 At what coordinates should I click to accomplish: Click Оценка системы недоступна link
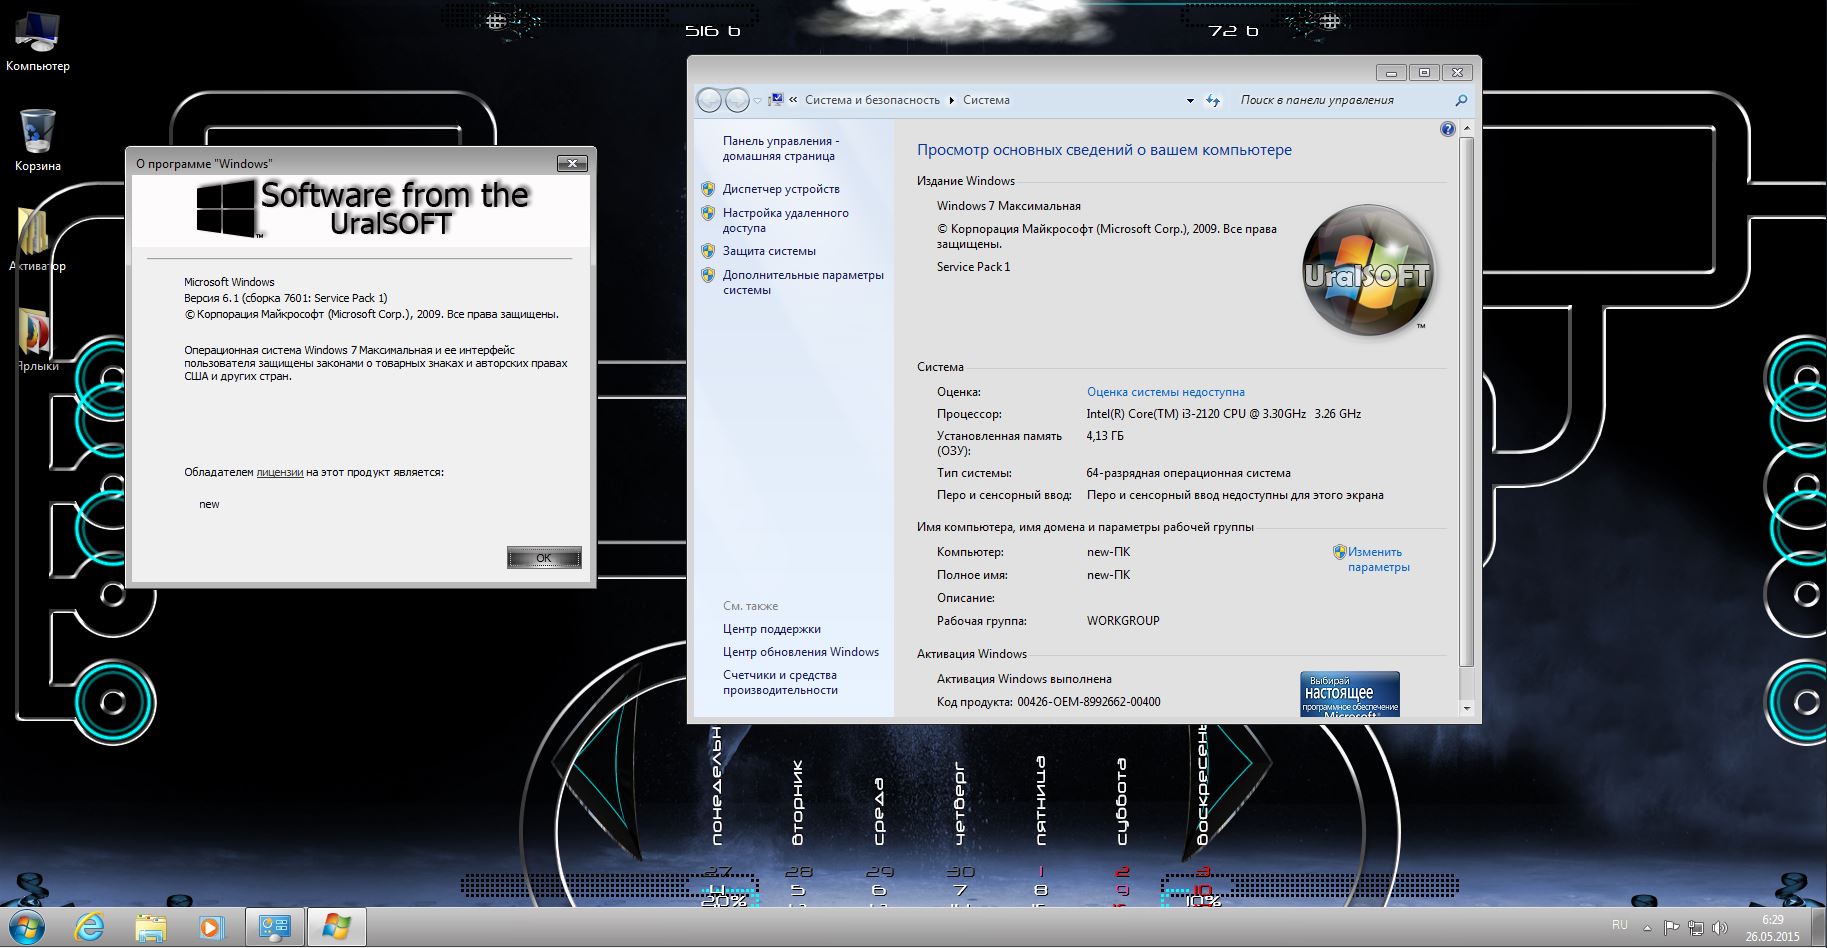point(1165,392)
